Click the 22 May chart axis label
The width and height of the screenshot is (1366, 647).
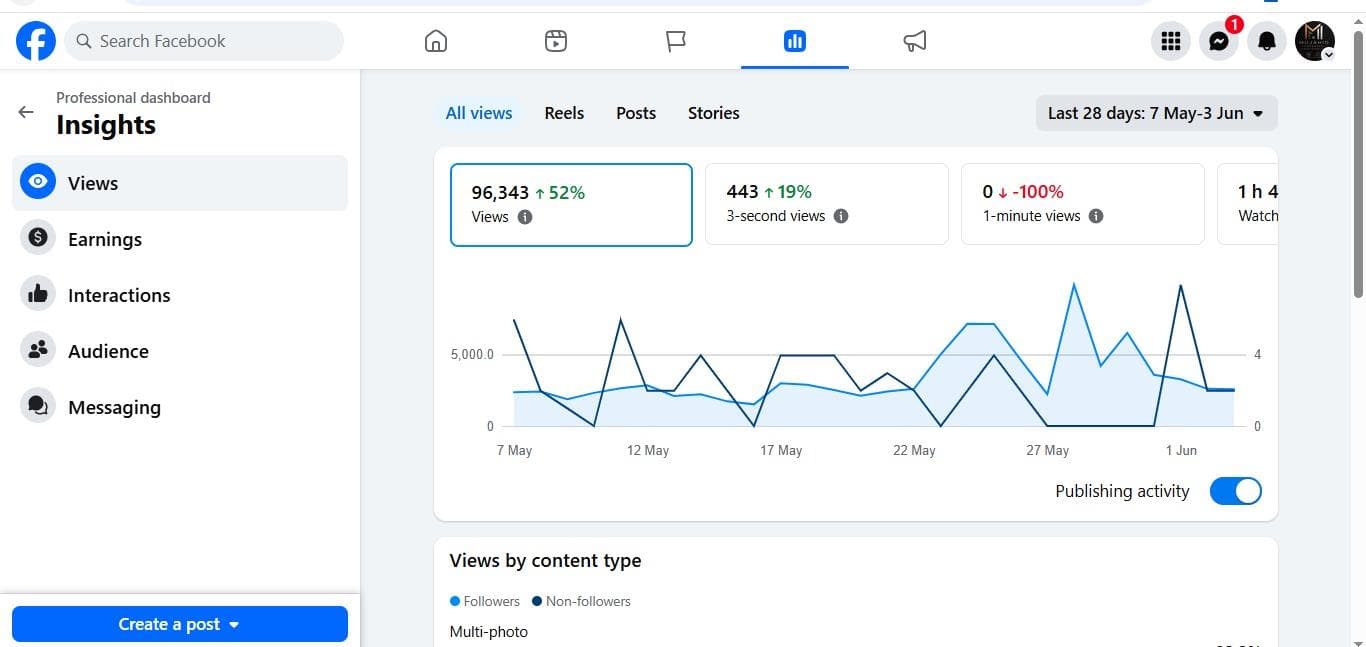(x=914, y=451)
